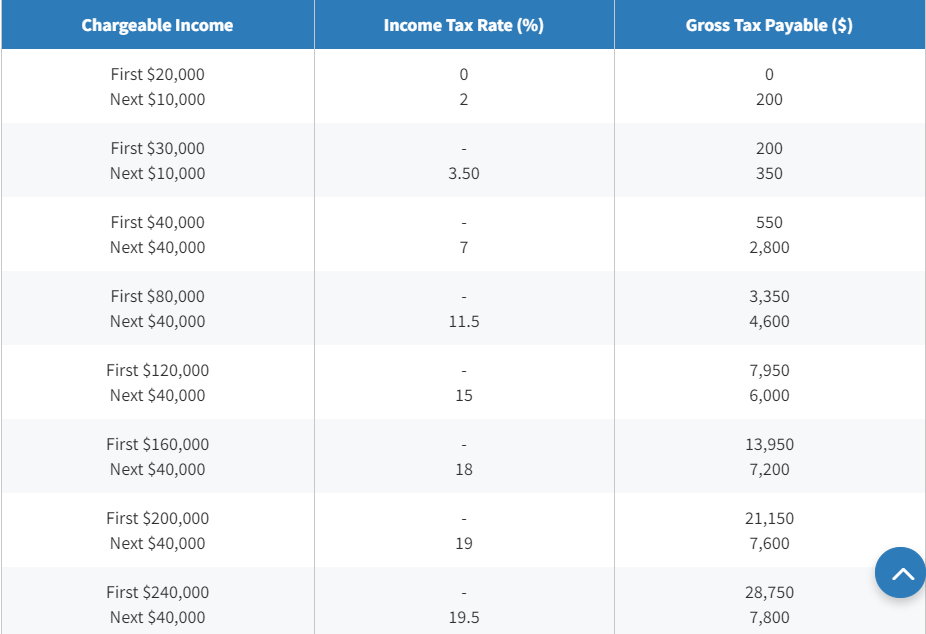This screenshot has height=634, width=926.
Task: Select the Income Tax Rate (%) header
Action: click(463, 25)
